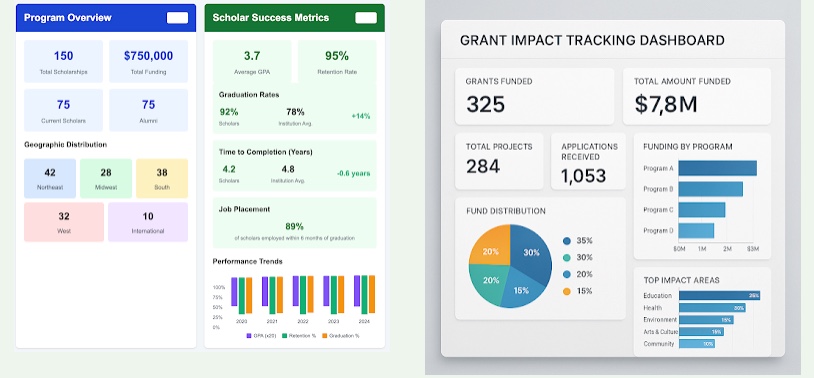
Task: Click the Grants Funded 325 card
Action: tap(535, 97)
